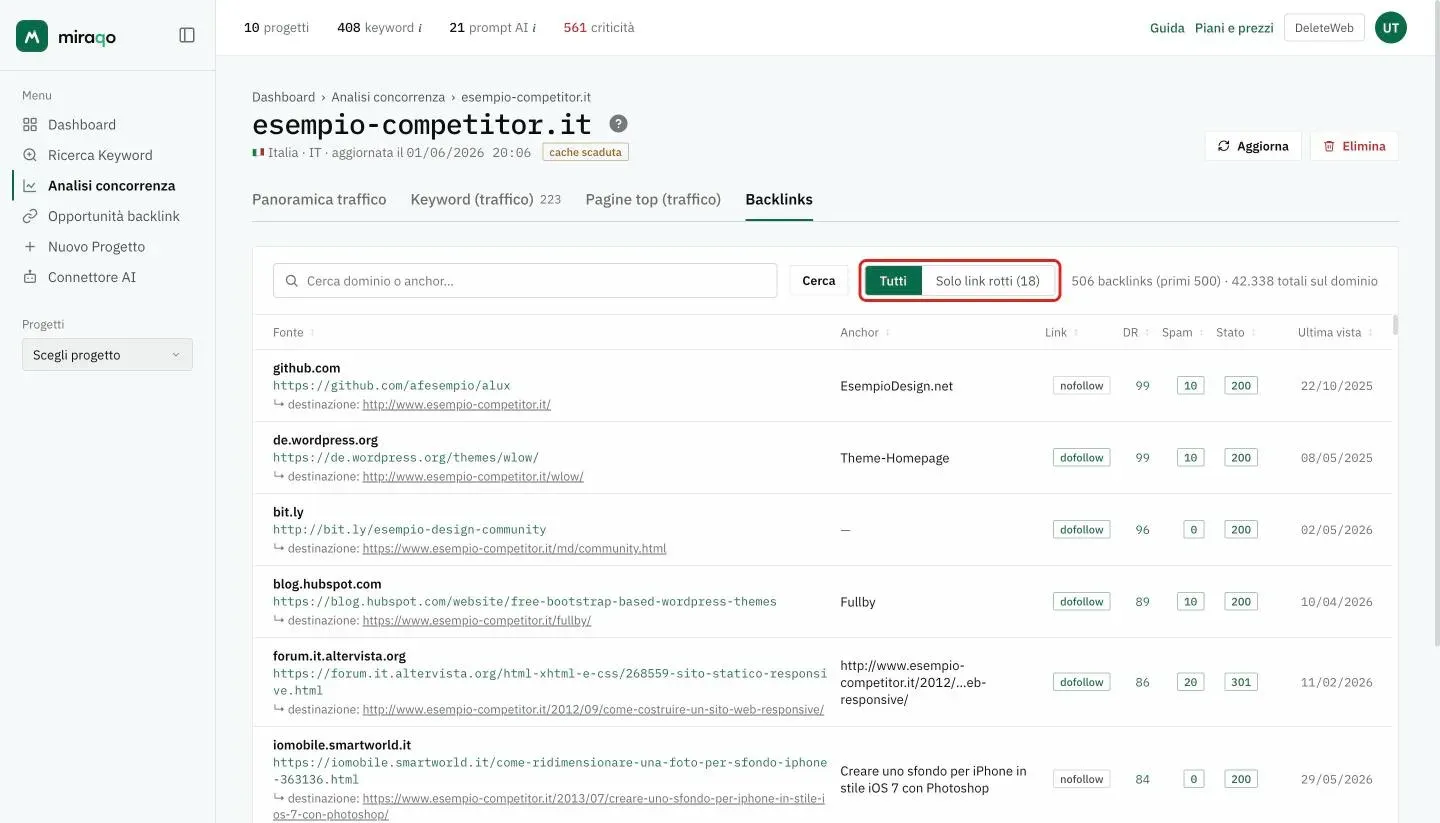Open the bit.ly/esempio-design-community source URL

pos(410,530)
